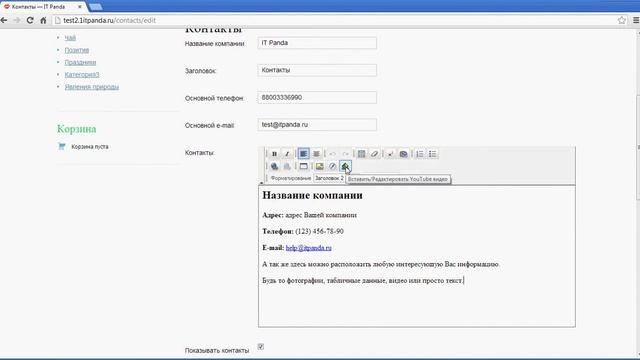The height and width of the screenshot is (360, 640).
Task: Click the Корзина sidebar heading
Action: [77, 129]
